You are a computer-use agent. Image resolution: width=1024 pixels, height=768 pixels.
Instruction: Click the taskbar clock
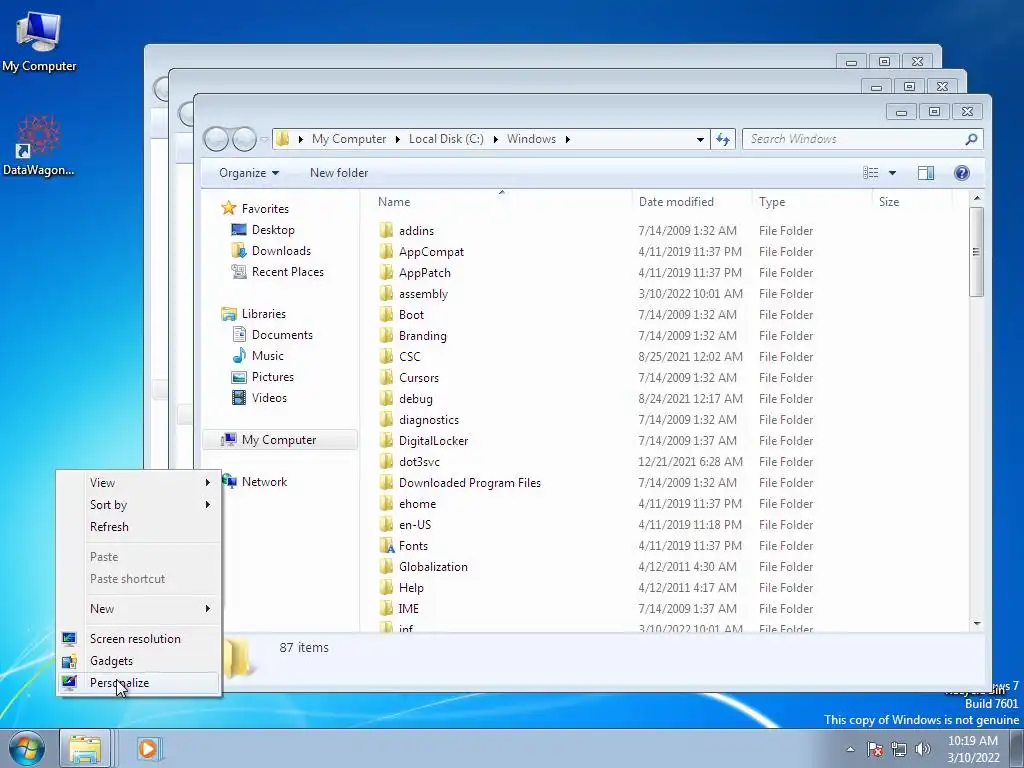973,749
